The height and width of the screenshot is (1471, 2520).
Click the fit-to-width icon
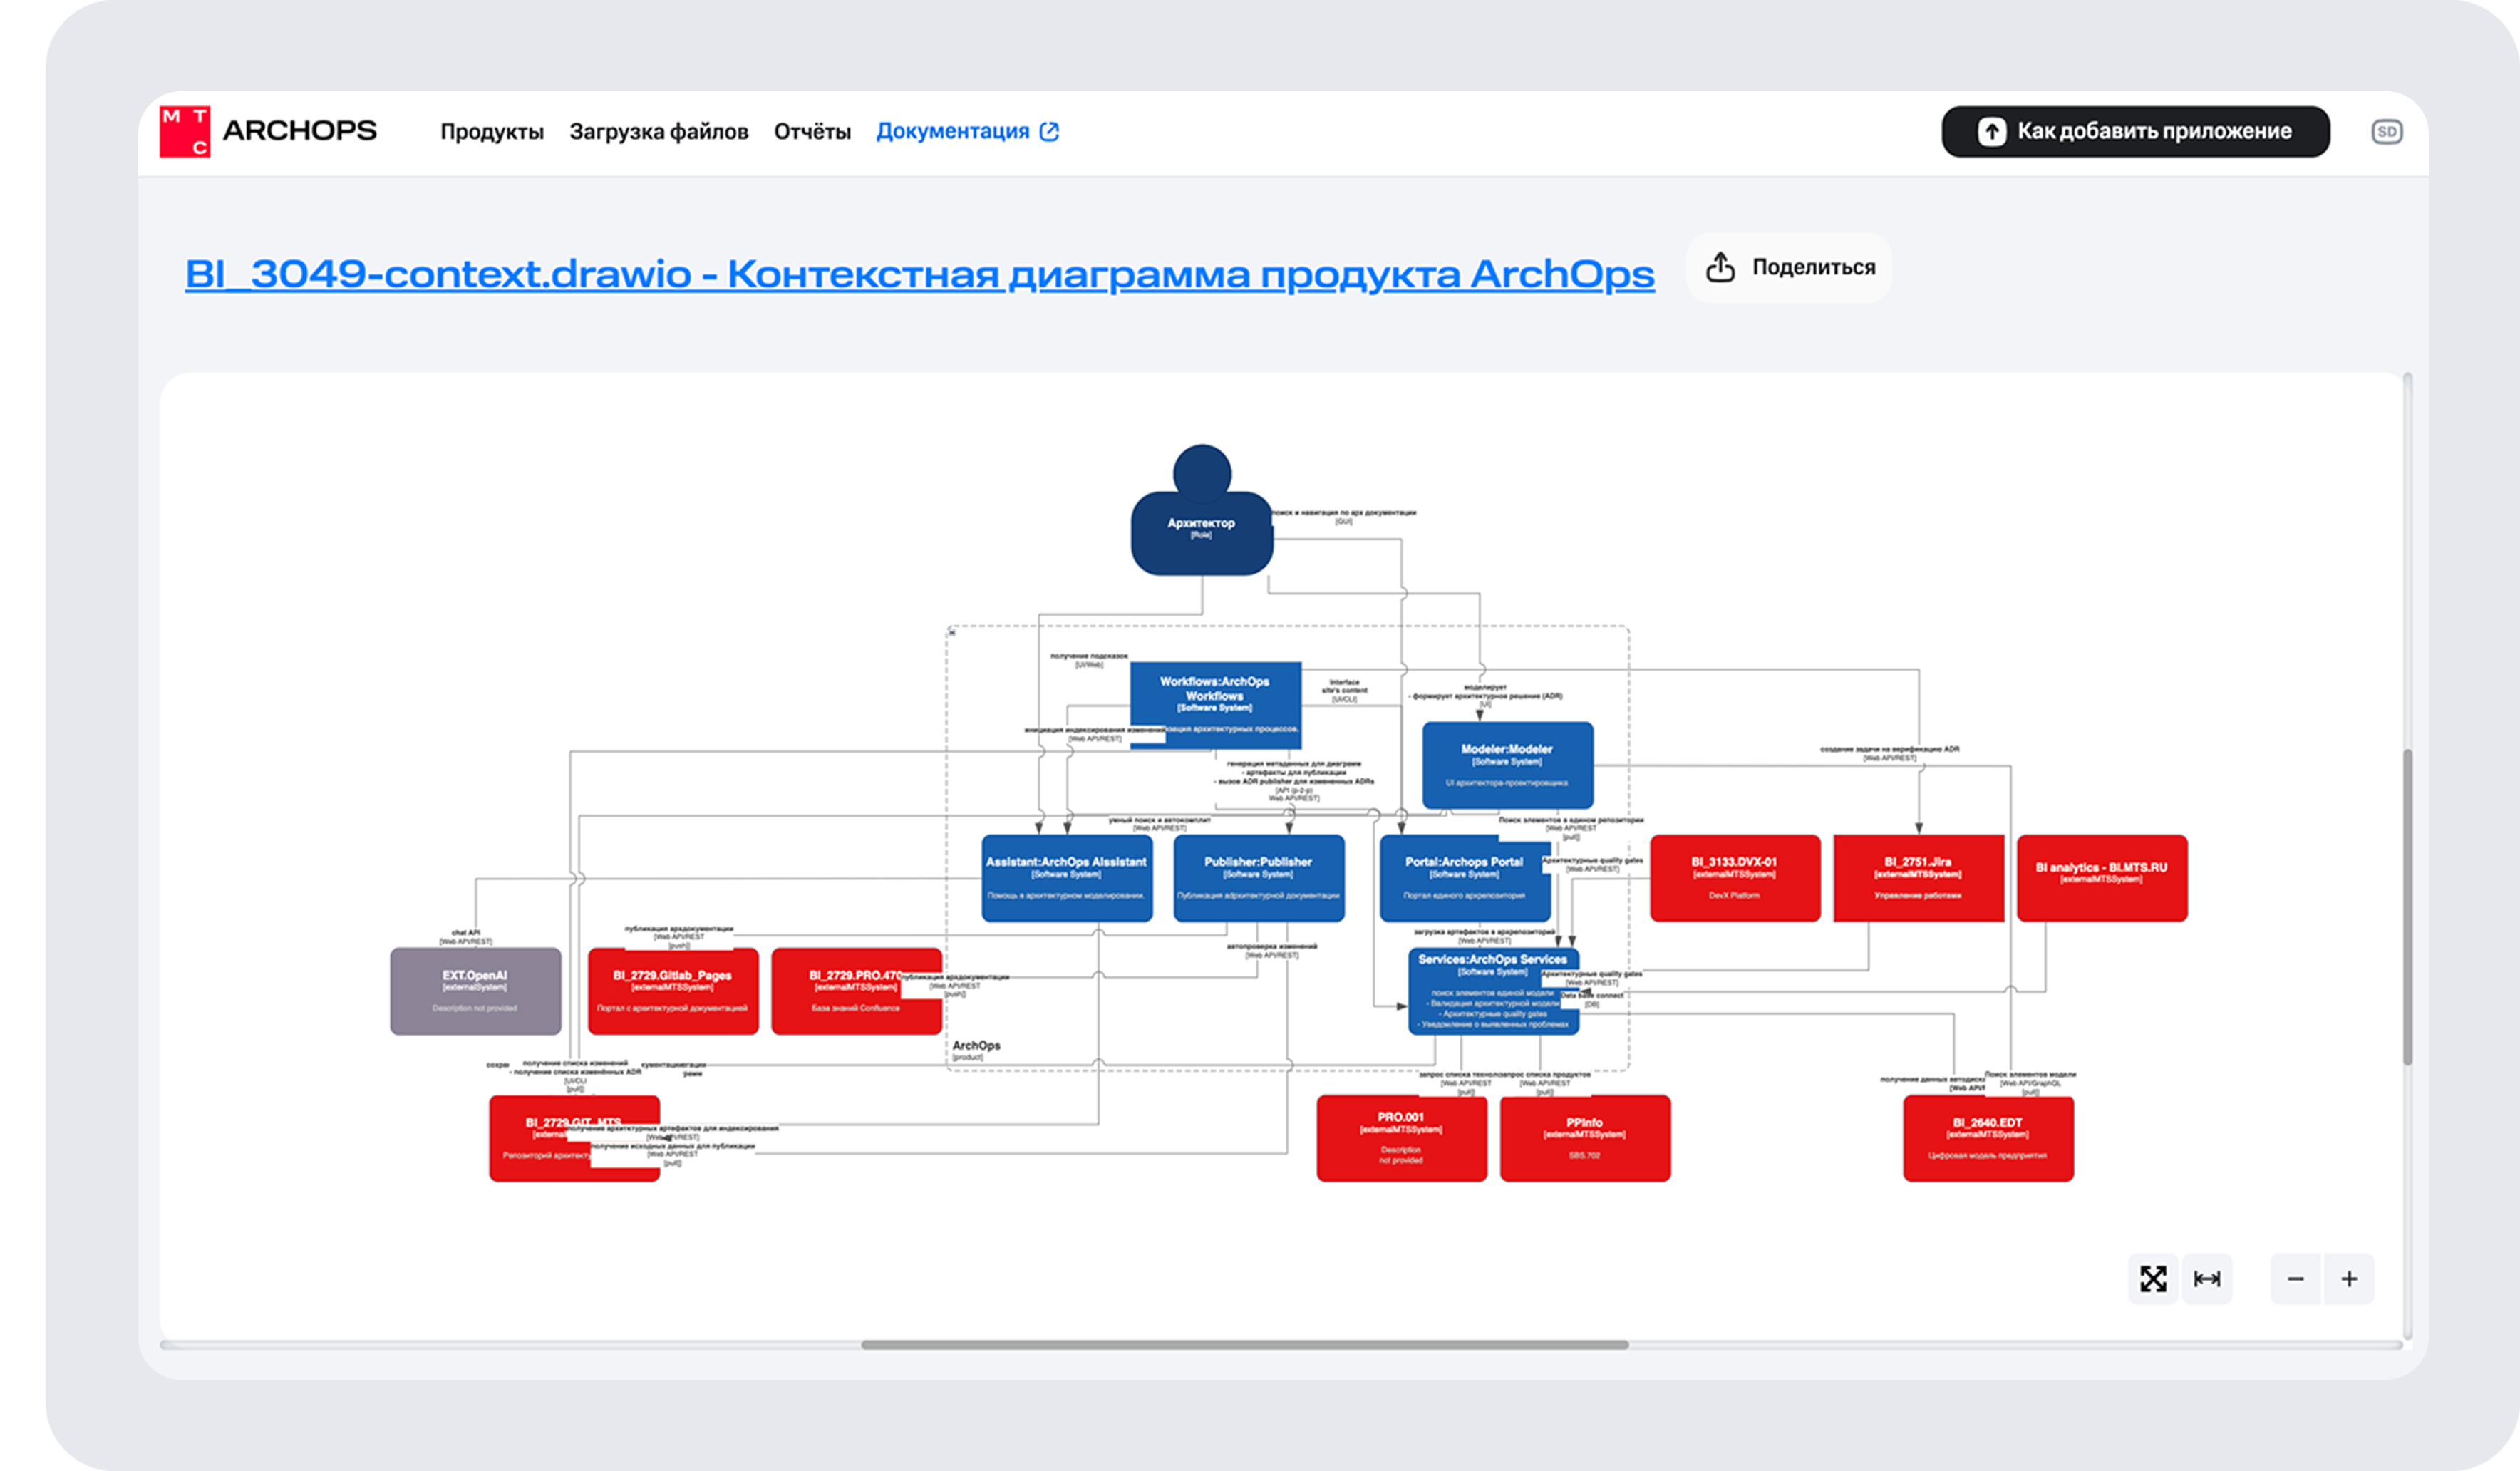[2207, 1278]
